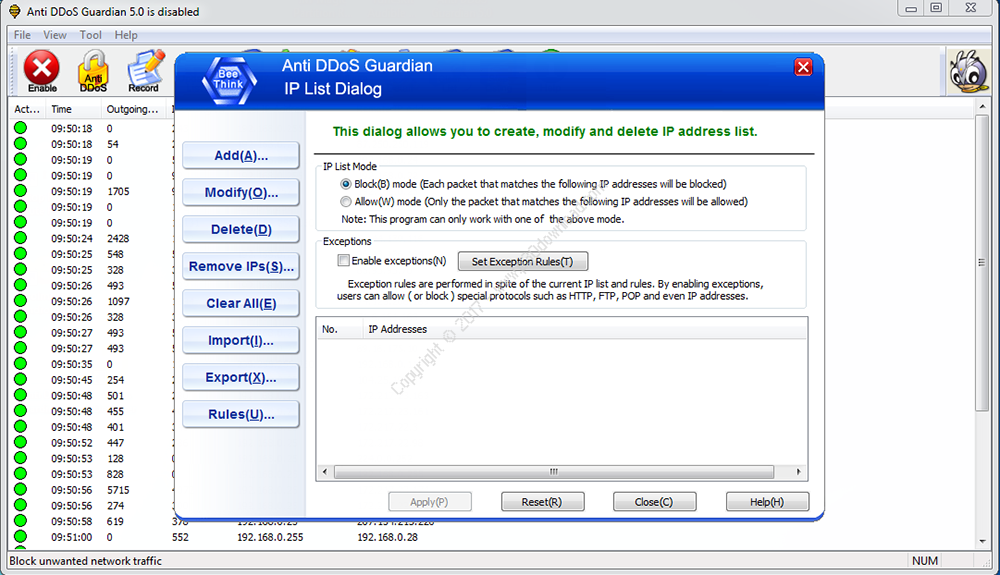The height and width of the screenshot is (575, 1000).
Task: Open the Tool menu
Action: tap(91, 35)
